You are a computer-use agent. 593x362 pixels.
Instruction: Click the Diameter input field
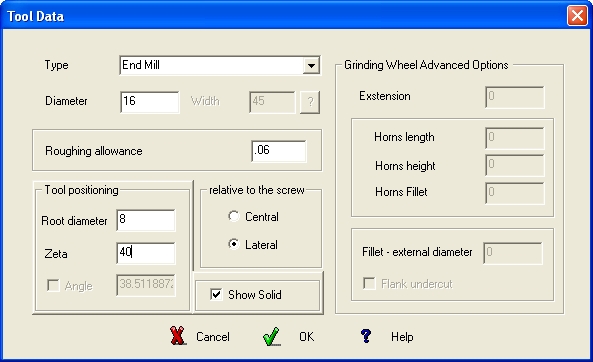[150, 102]
